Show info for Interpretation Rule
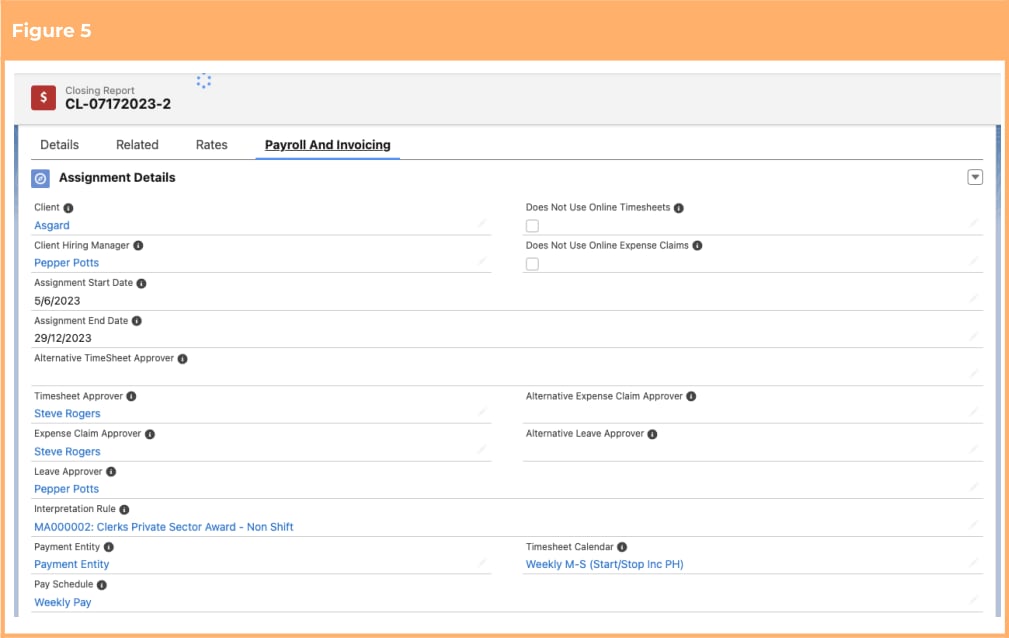 (x=124, y=509)
